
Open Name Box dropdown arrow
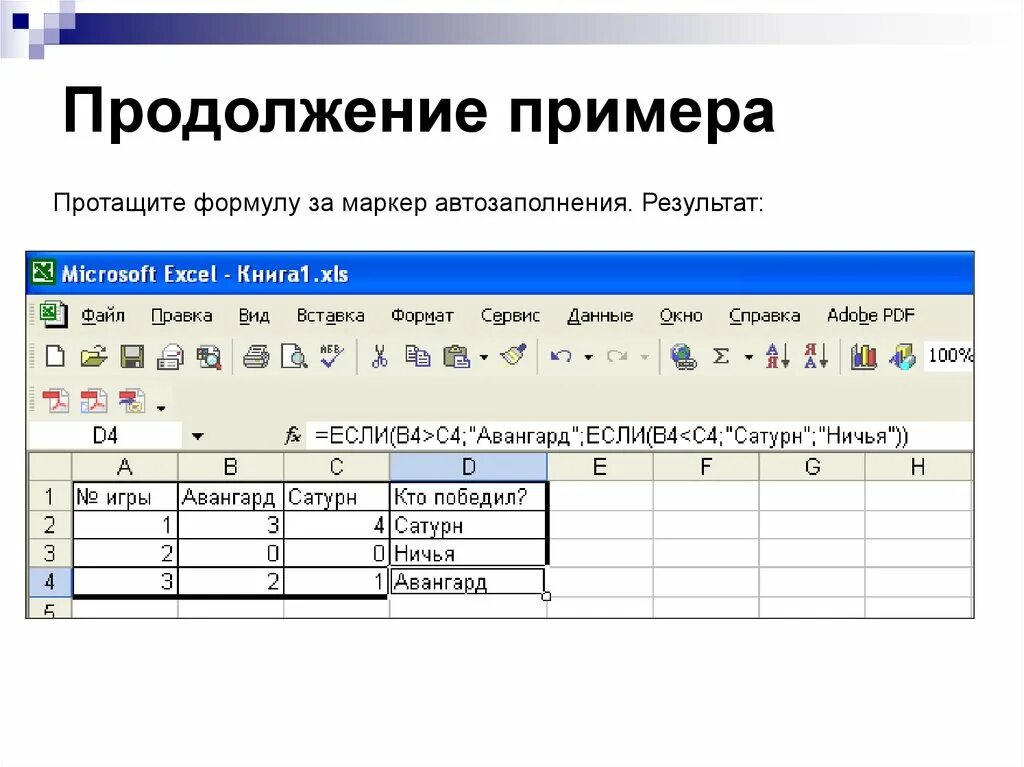(197, 436)
